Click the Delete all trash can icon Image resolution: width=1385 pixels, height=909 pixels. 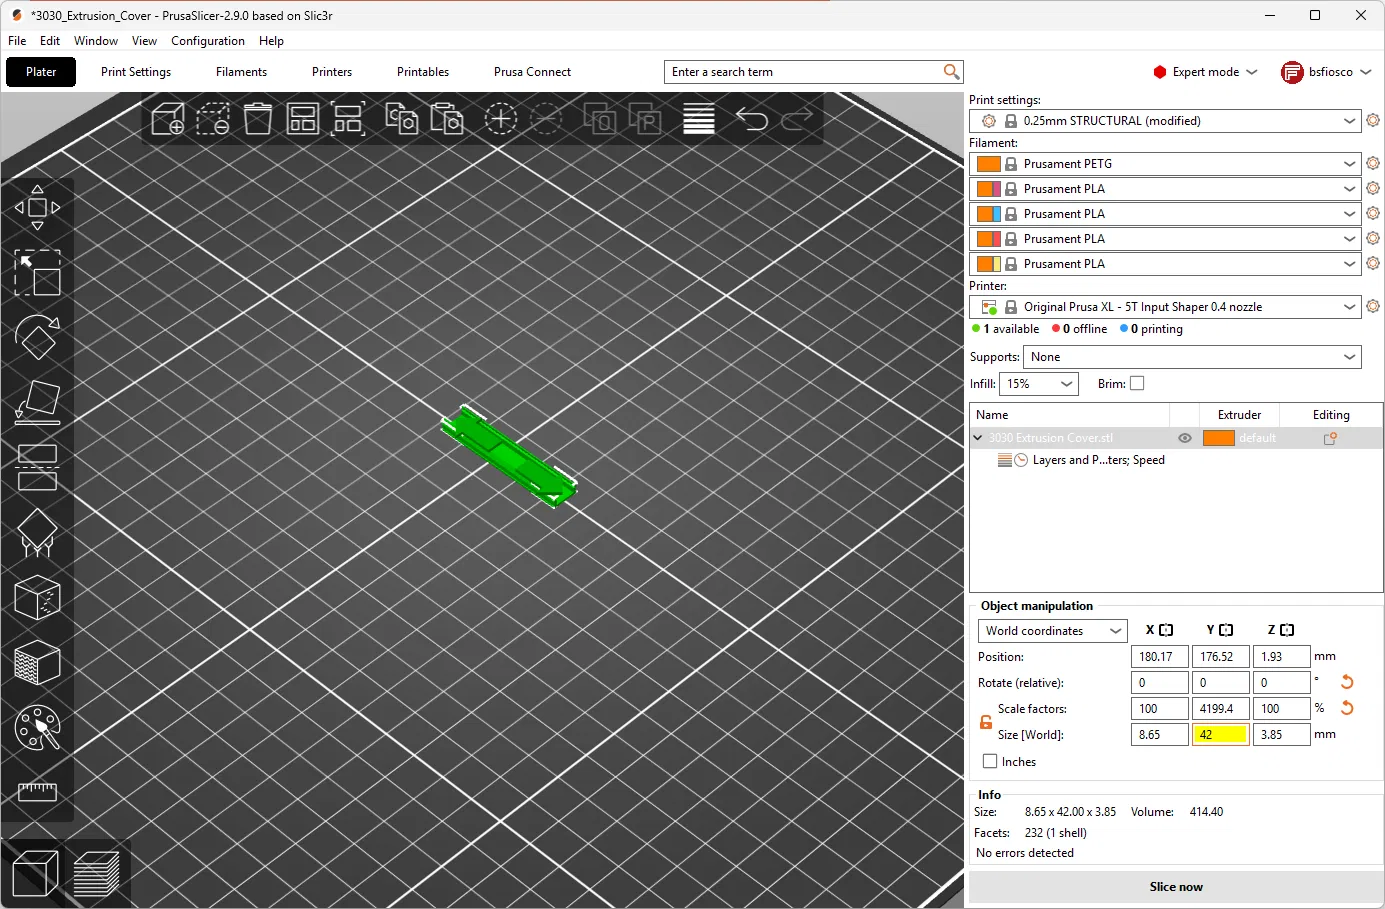point(258,119)
